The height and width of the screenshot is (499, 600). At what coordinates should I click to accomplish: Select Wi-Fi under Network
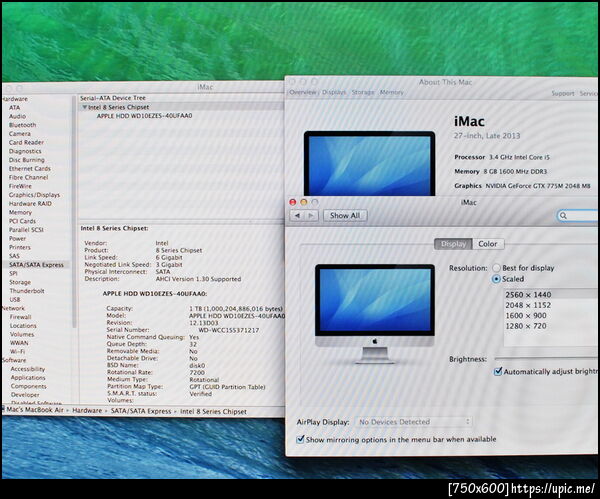point(17,352)
